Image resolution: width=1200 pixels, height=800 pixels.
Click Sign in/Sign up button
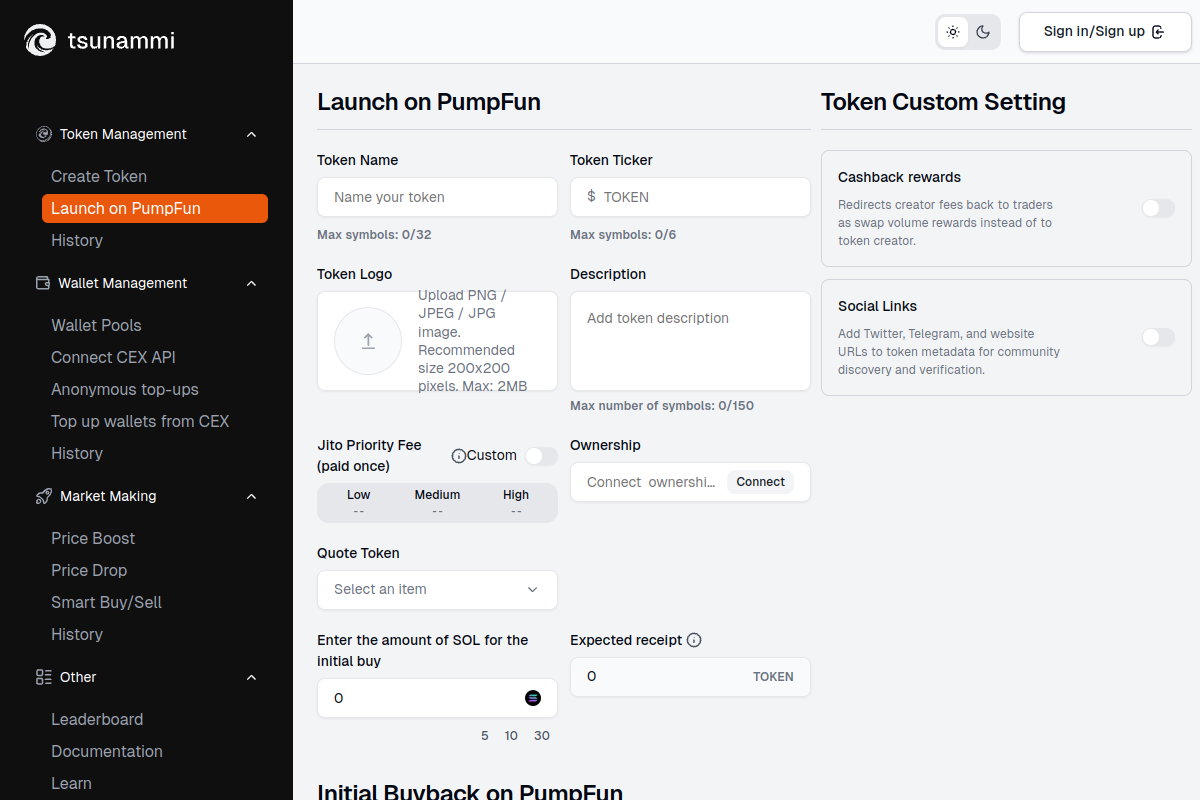point(1105,32)
